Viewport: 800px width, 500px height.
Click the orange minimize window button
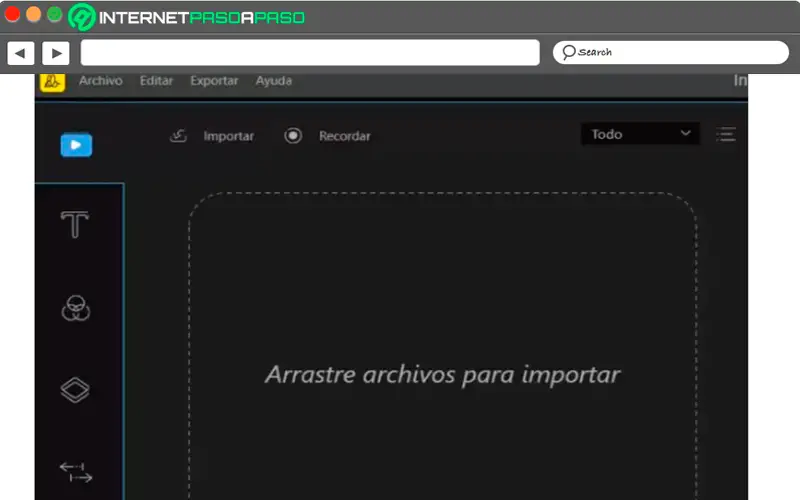[x=34, y=14]
